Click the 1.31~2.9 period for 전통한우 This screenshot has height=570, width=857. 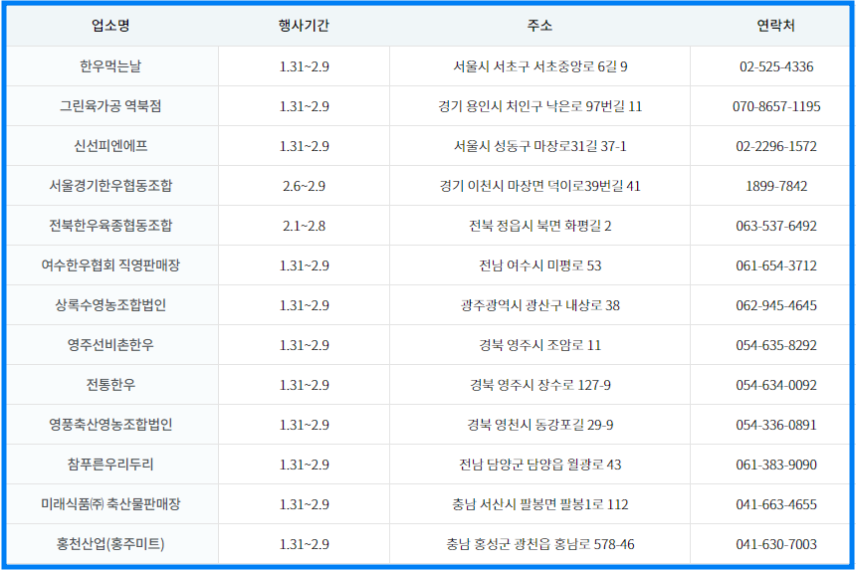pos(304,385)
